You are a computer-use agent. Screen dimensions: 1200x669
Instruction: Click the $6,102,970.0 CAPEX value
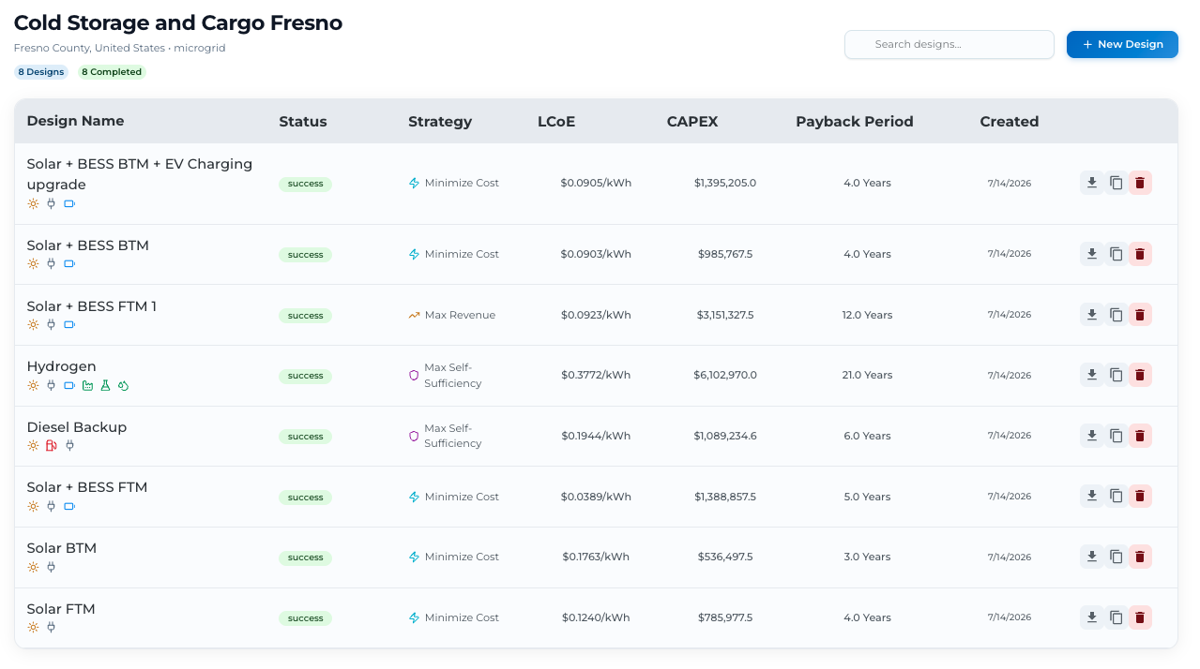coord(725,375)
